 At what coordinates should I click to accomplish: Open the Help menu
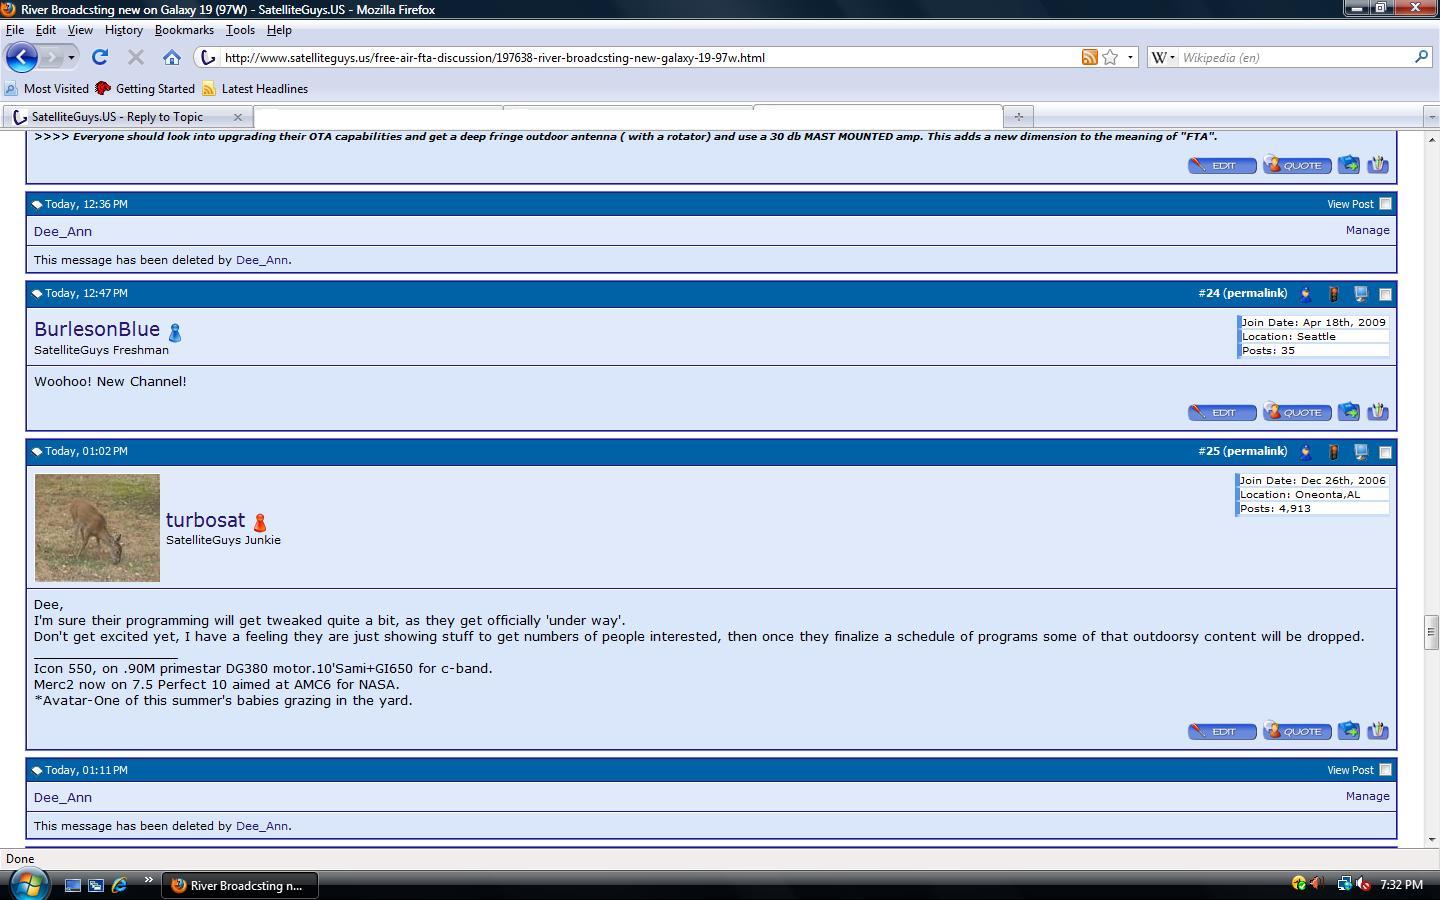(x=279, y=30)
